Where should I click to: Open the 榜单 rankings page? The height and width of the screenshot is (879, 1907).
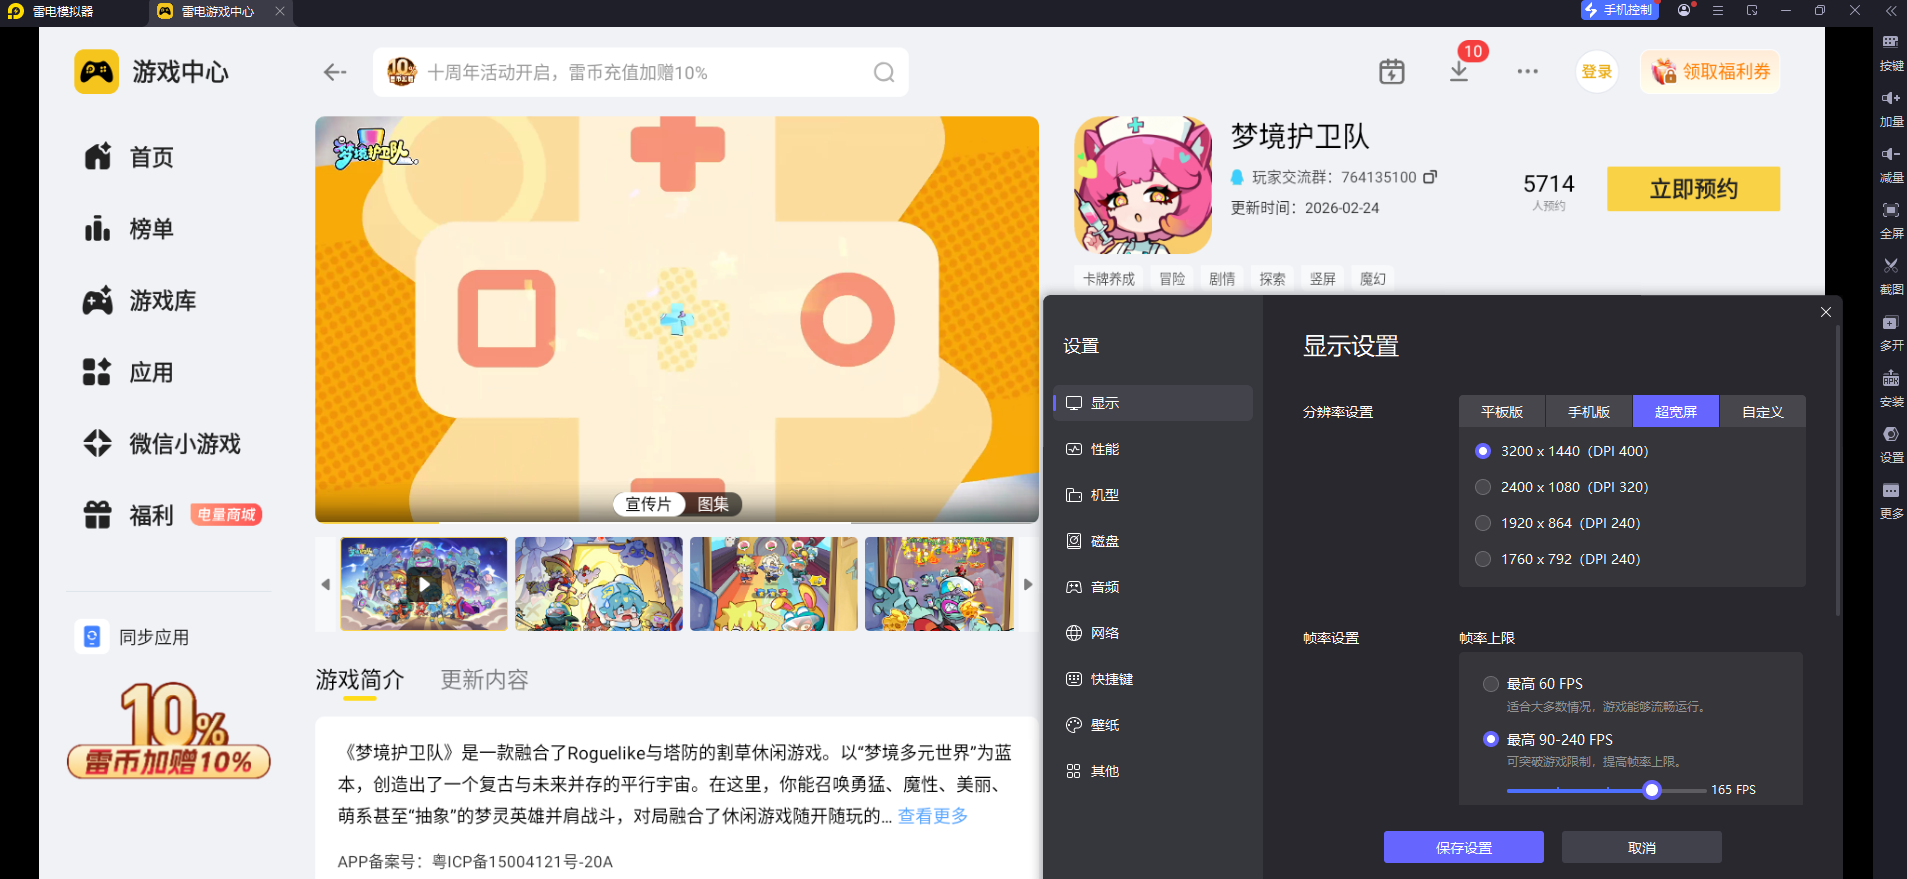(130, 229)
